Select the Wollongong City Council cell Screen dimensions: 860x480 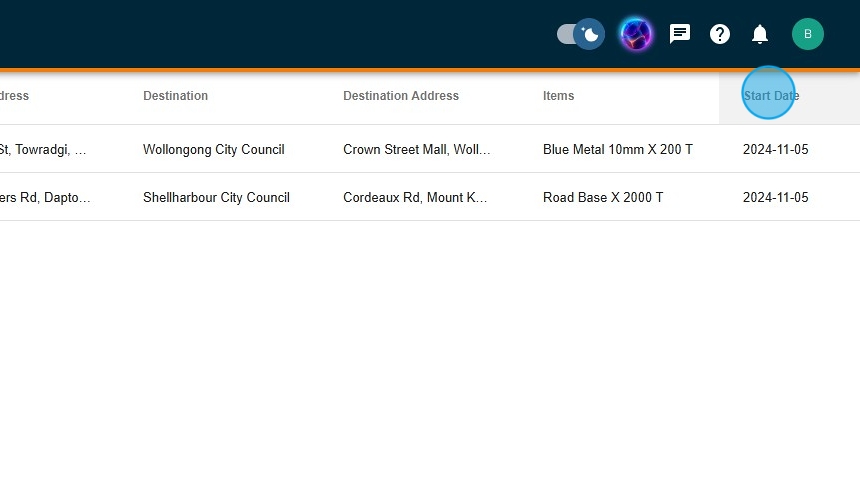pos(214,150)
